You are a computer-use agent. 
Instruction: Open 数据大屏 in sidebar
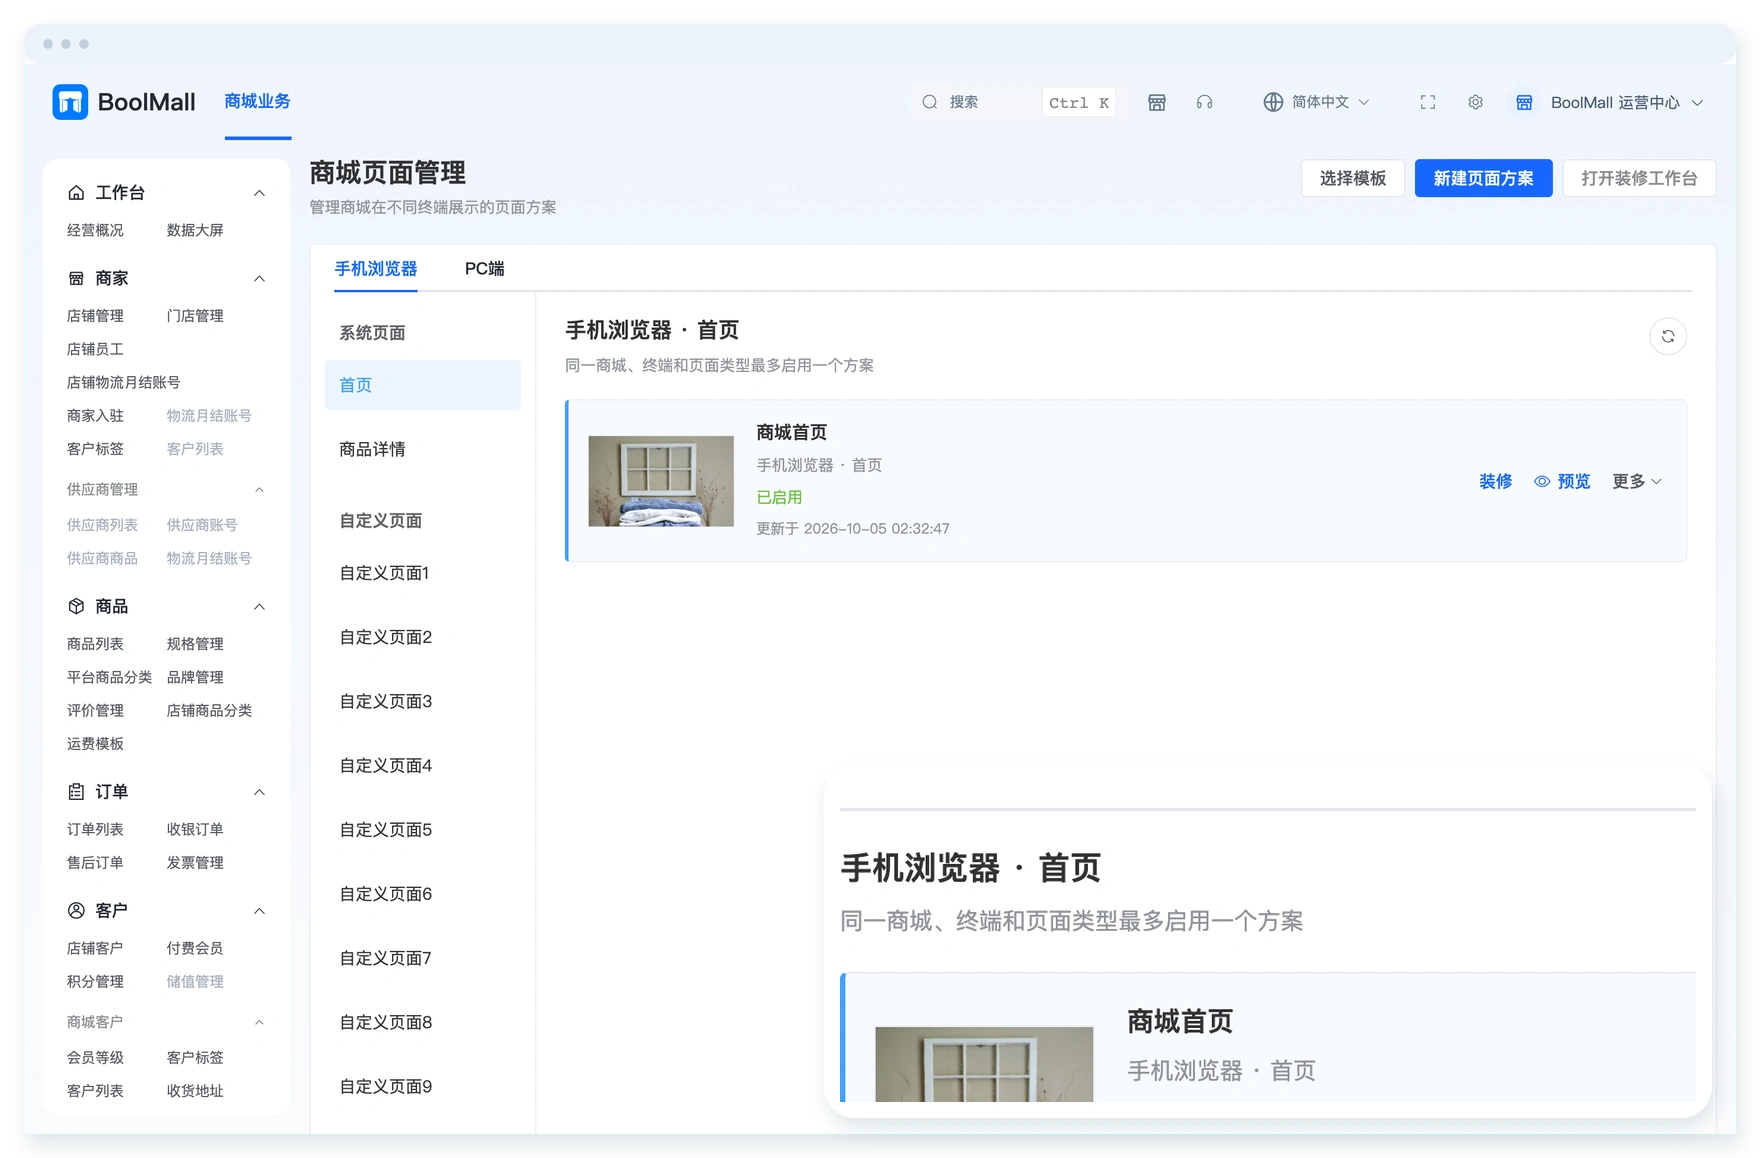click(x=195, y=230)
